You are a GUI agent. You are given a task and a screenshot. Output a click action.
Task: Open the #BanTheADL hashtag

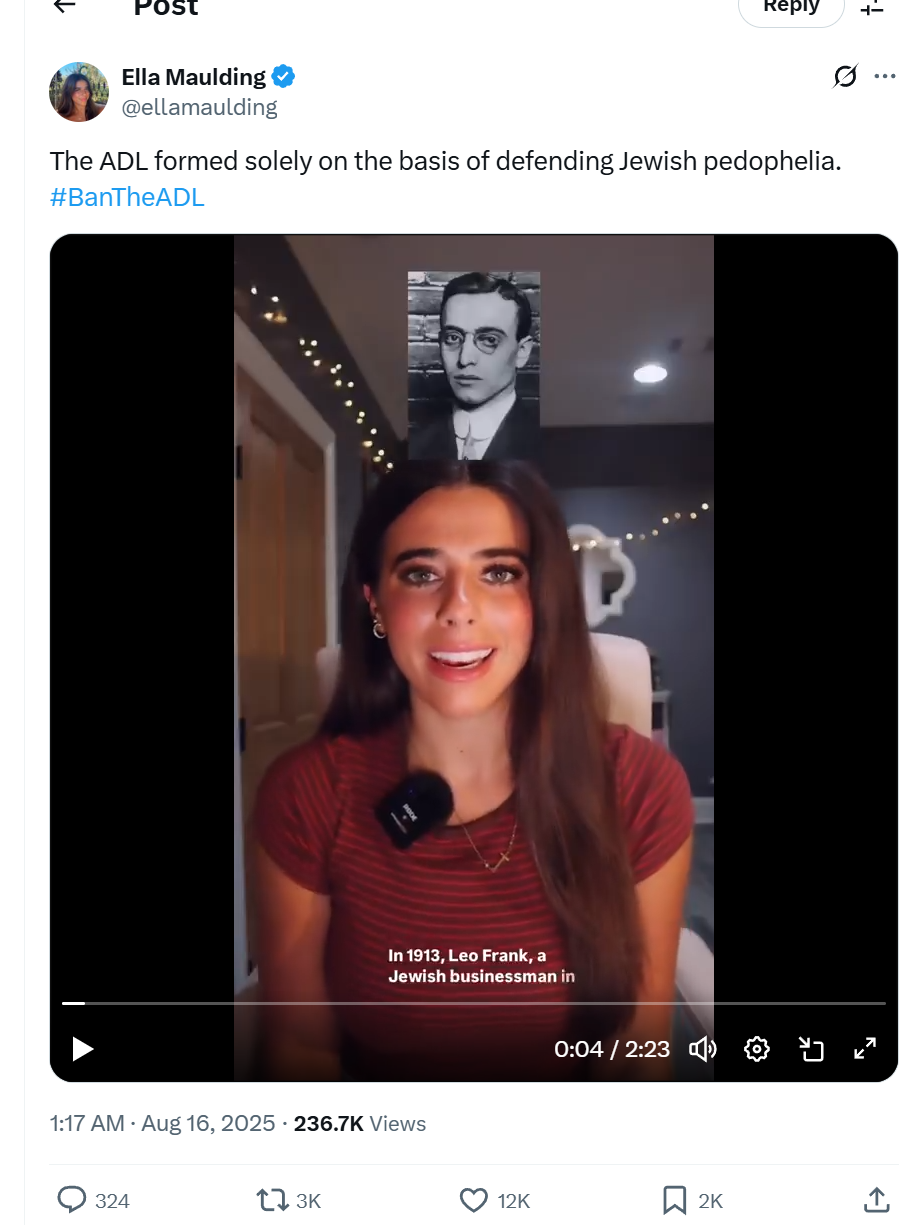tap(127, 197)
